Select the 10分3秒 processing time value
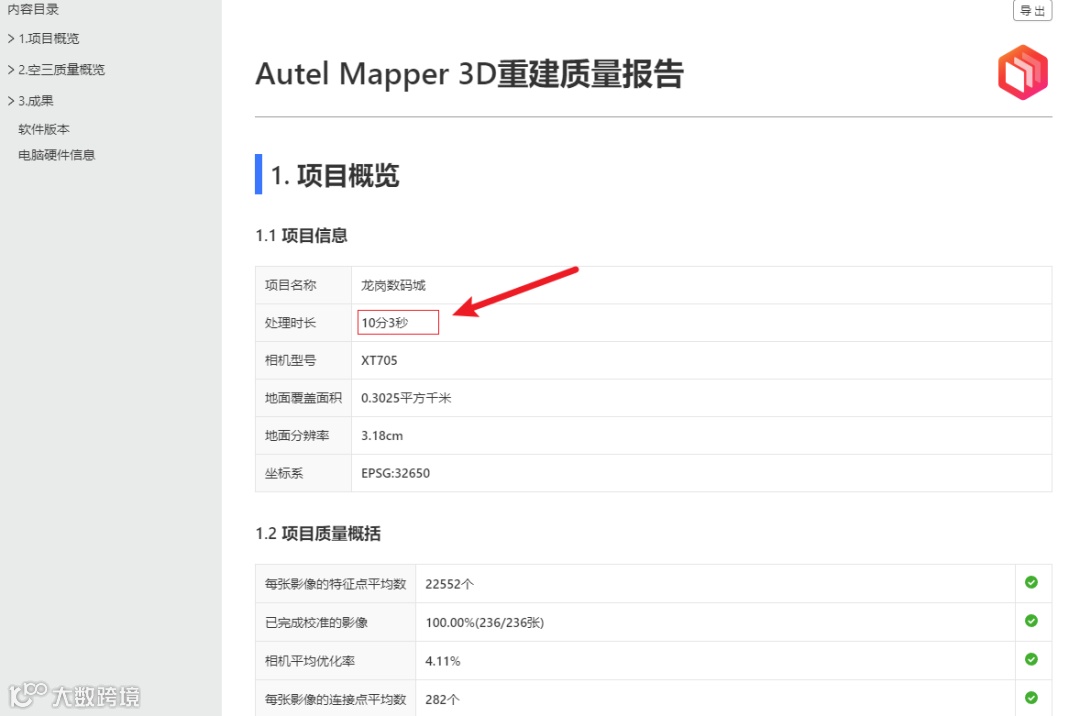 (x=385, y=323)
